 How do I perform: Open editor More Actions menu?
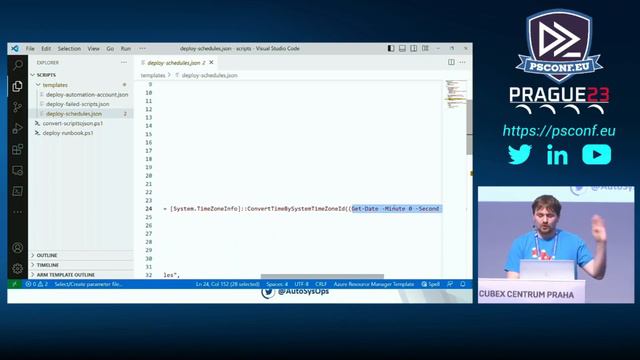coord(462,62)
